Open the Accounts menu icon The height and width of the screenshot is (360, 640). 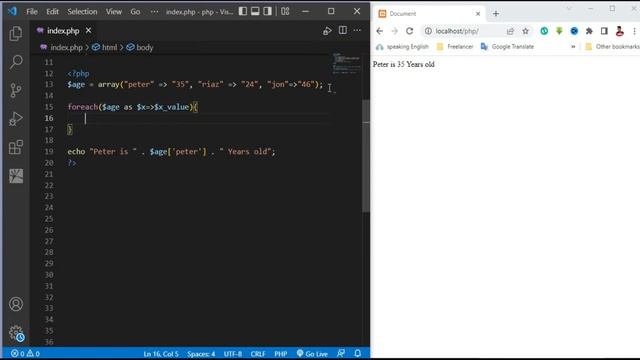click(16, 304)
